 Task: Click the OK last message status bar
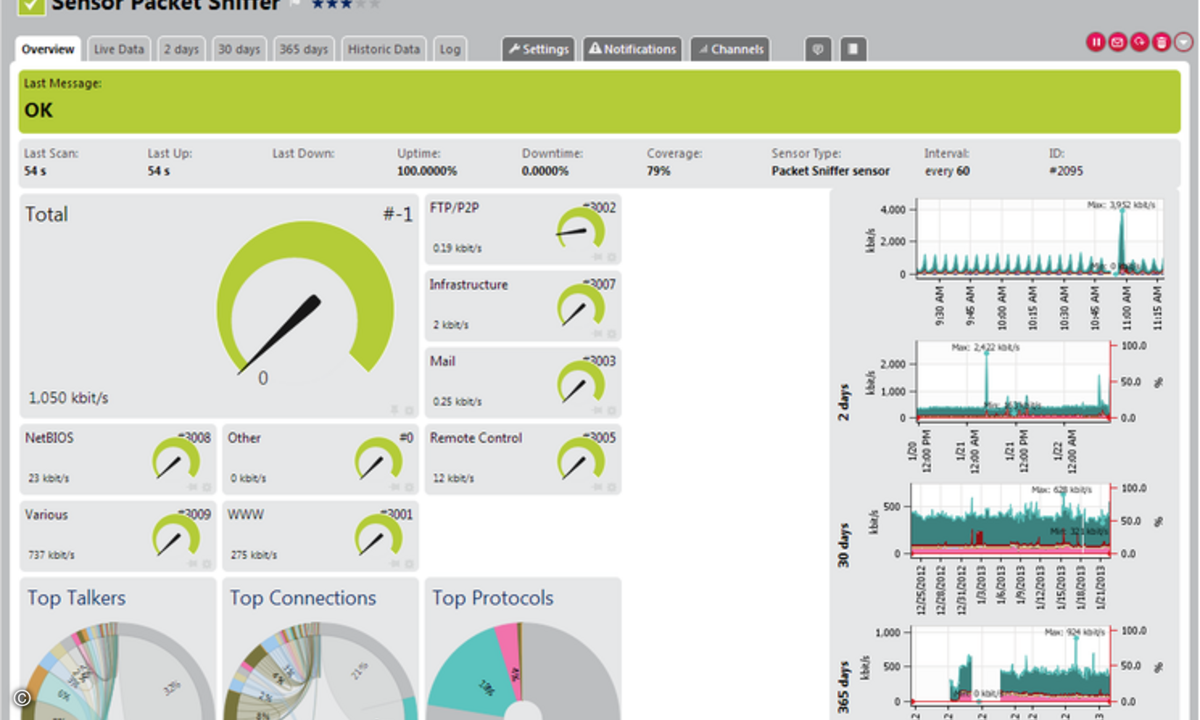coord(600,101)
